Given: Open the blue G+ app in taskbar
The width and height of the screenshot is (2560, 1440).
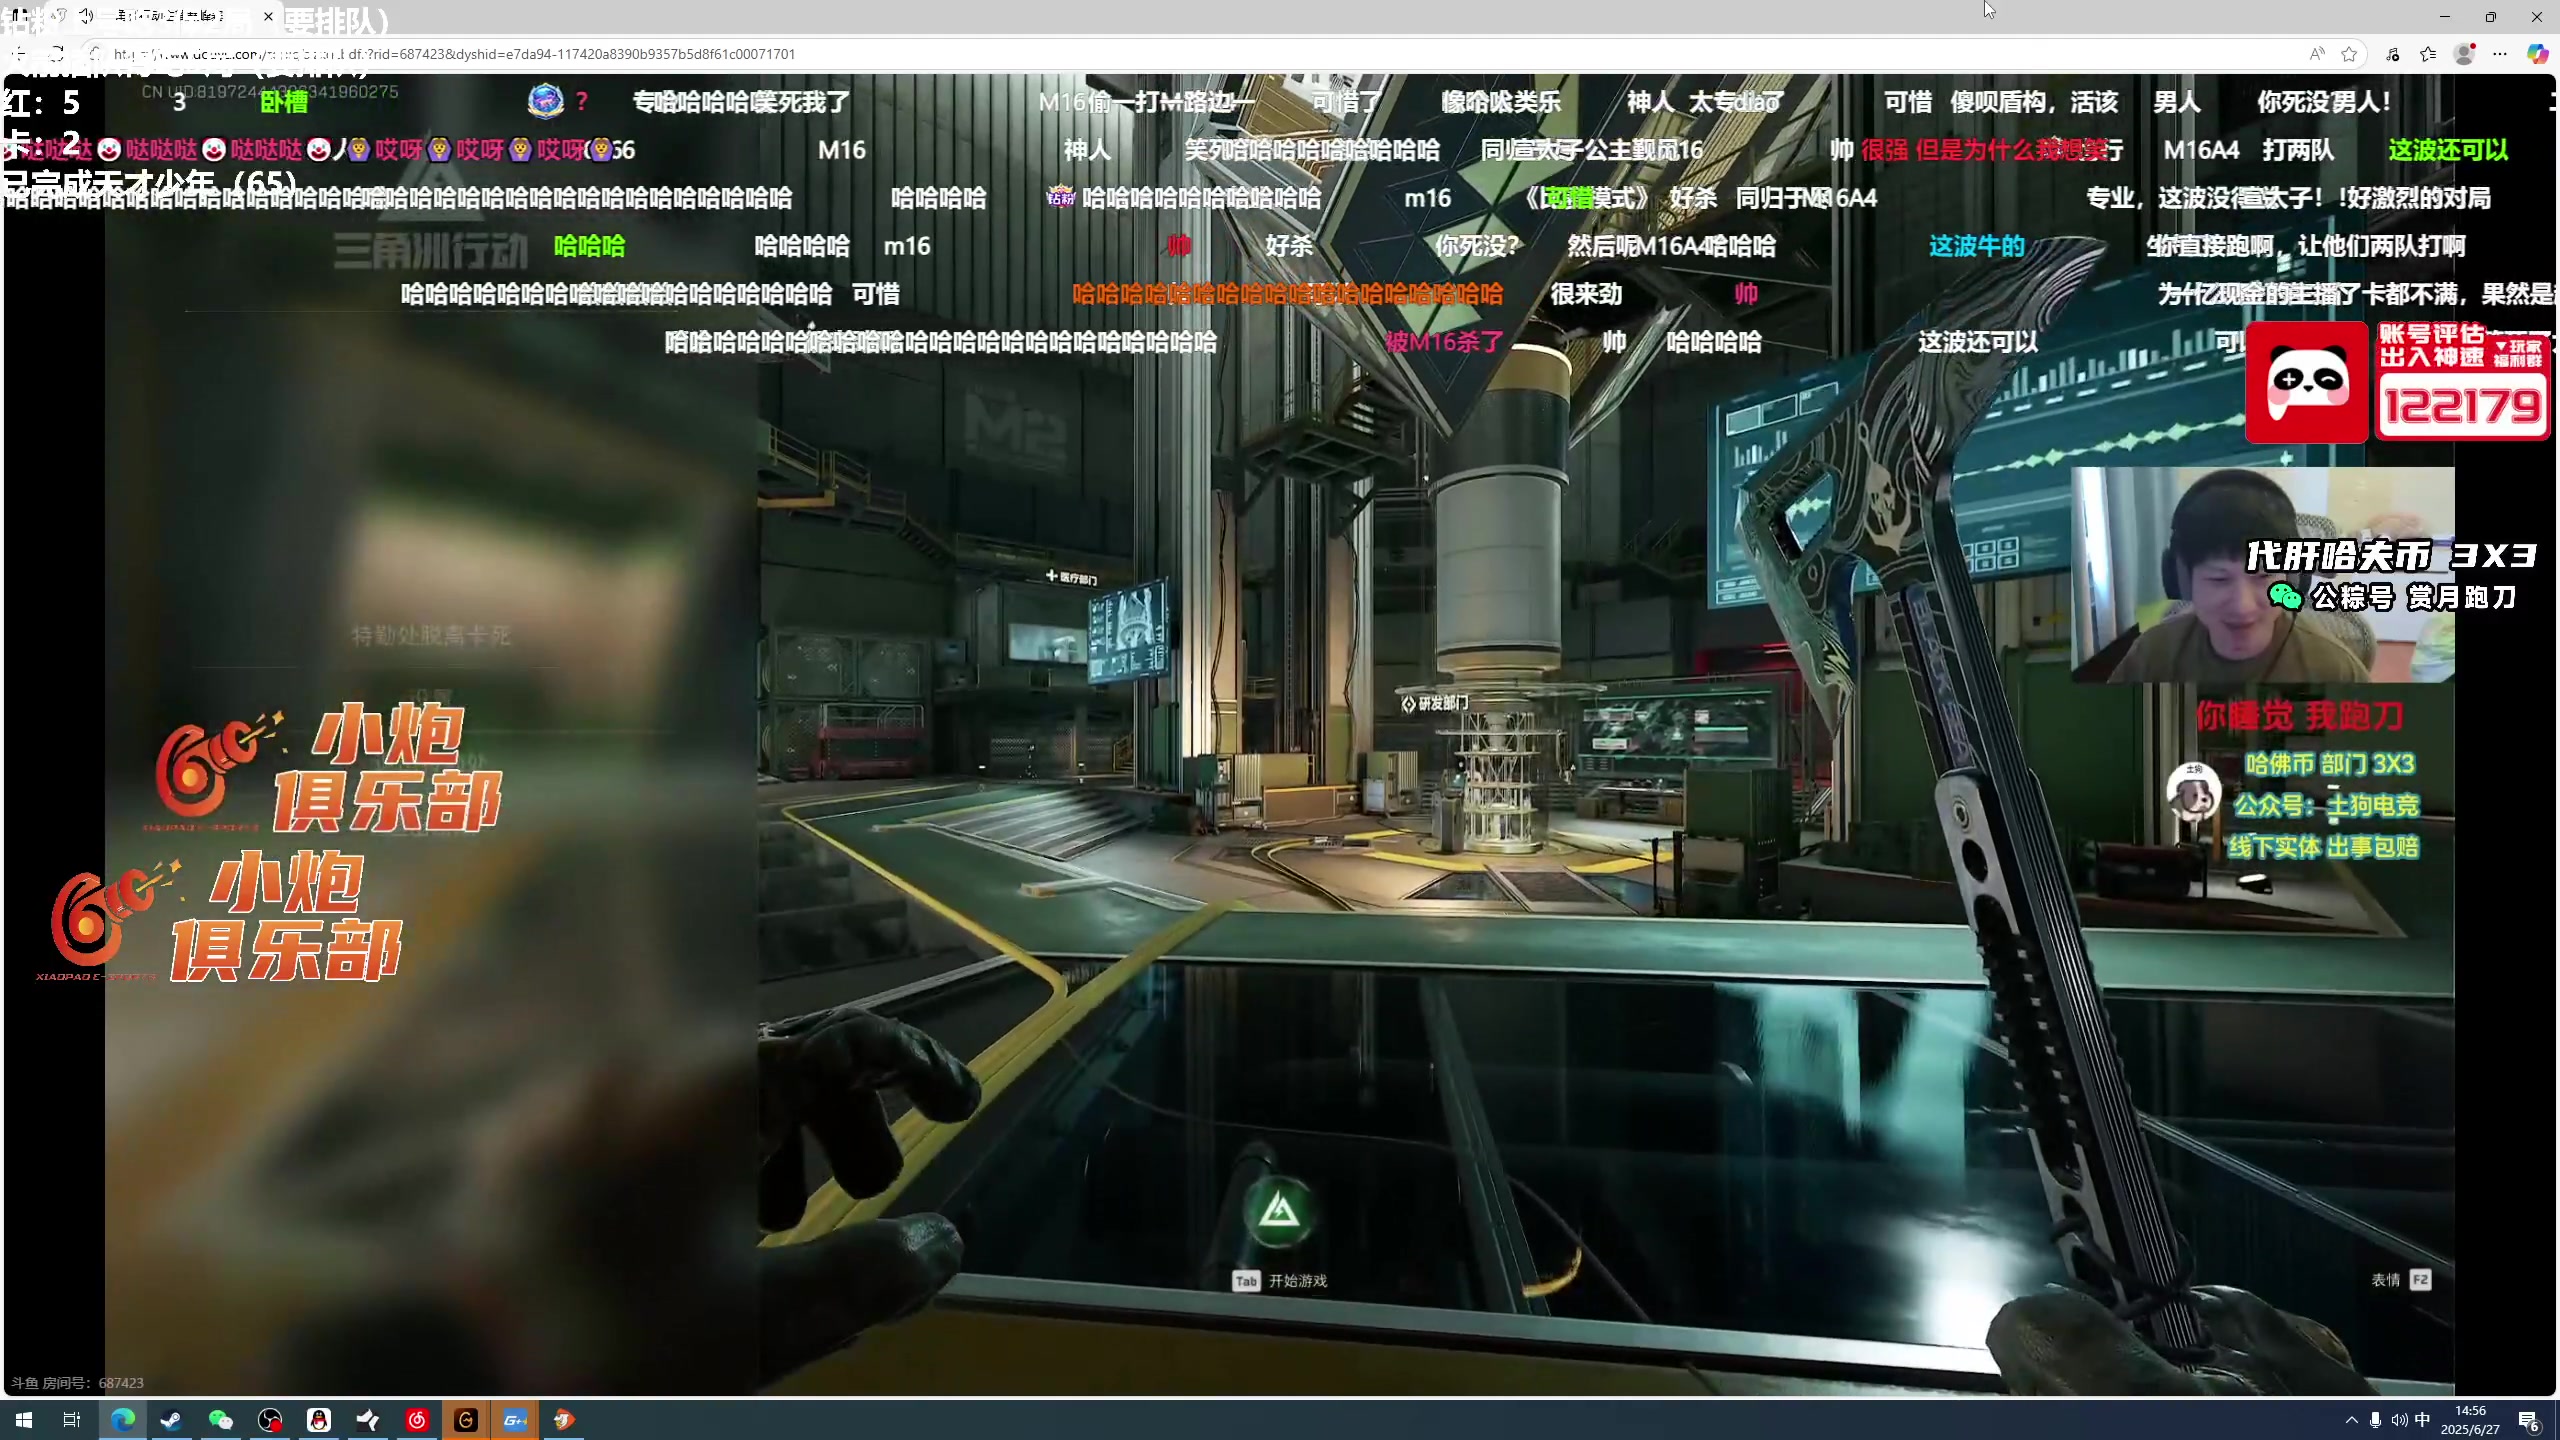Looking at the screenshot, I should (x=515, y=1420).
